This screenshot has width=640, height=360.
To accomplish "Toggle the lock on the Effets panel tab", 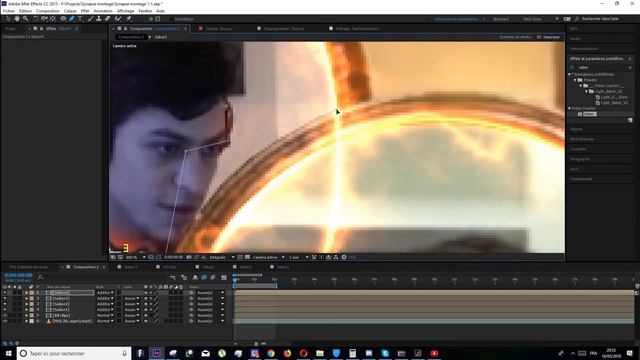I will [41, 29].
